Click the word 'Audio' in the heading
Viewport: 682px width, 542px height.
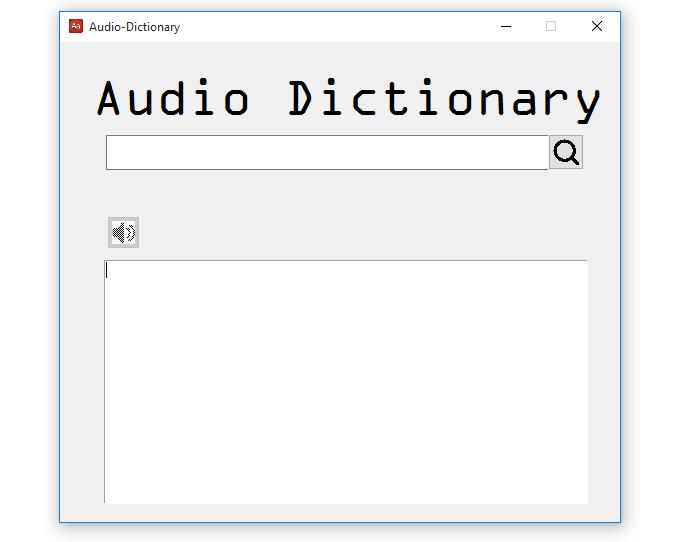(173, 98)
